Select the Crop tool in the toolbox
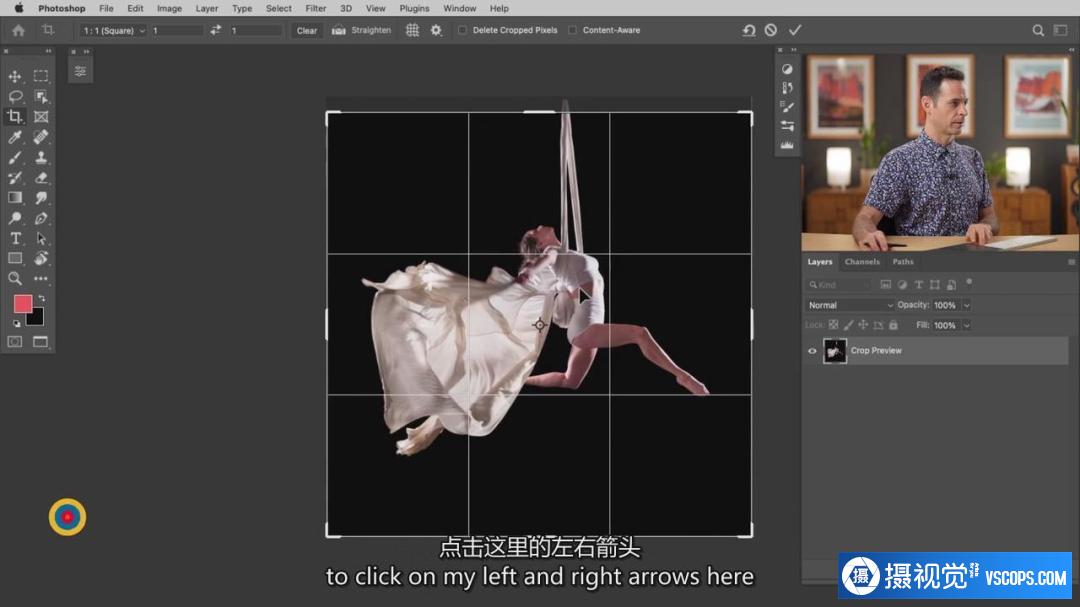The width and height of the screenshot is (1080, 607). click(x=14, y=116)
